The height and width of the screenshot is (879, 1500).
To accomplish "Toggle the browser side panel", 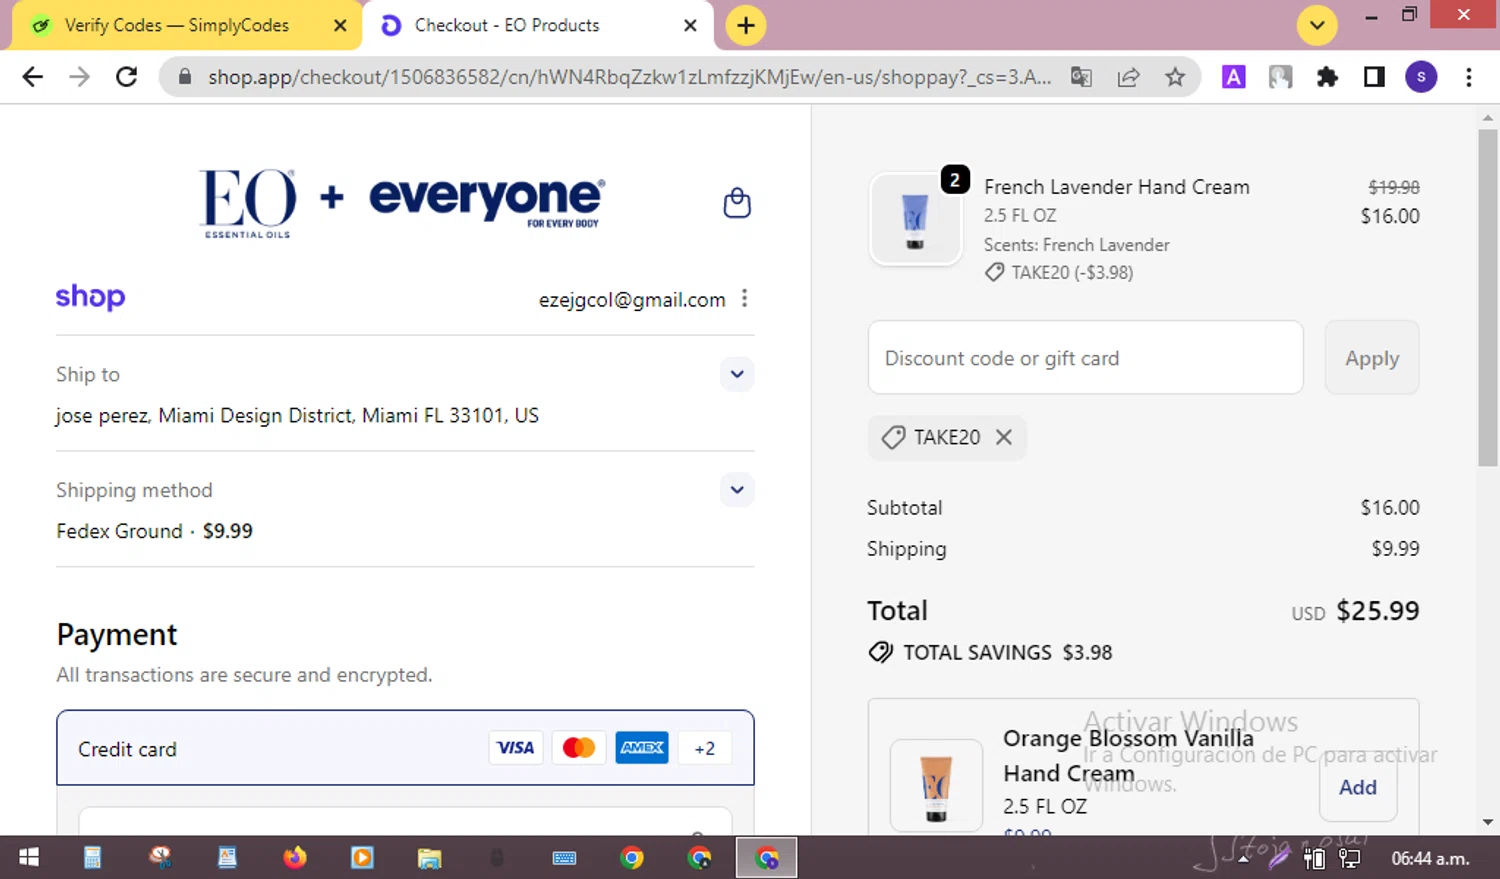I will pyautogui.click(x=1374, y=77).
